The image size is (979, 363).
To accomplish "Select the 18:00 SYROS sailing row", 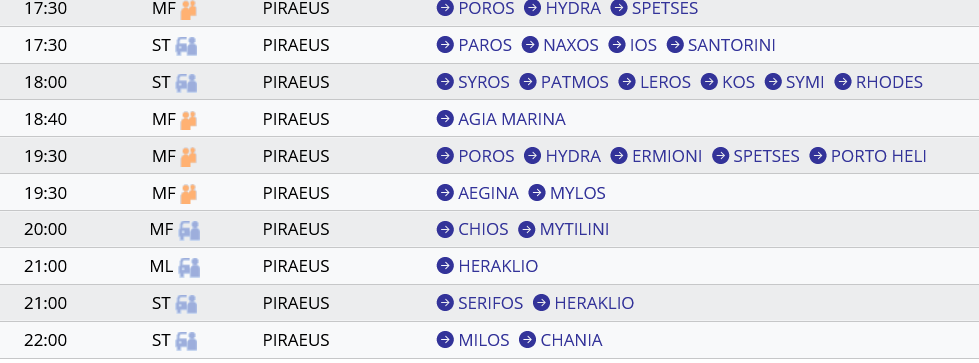I will pyautogui.click(x=490, y=82).
